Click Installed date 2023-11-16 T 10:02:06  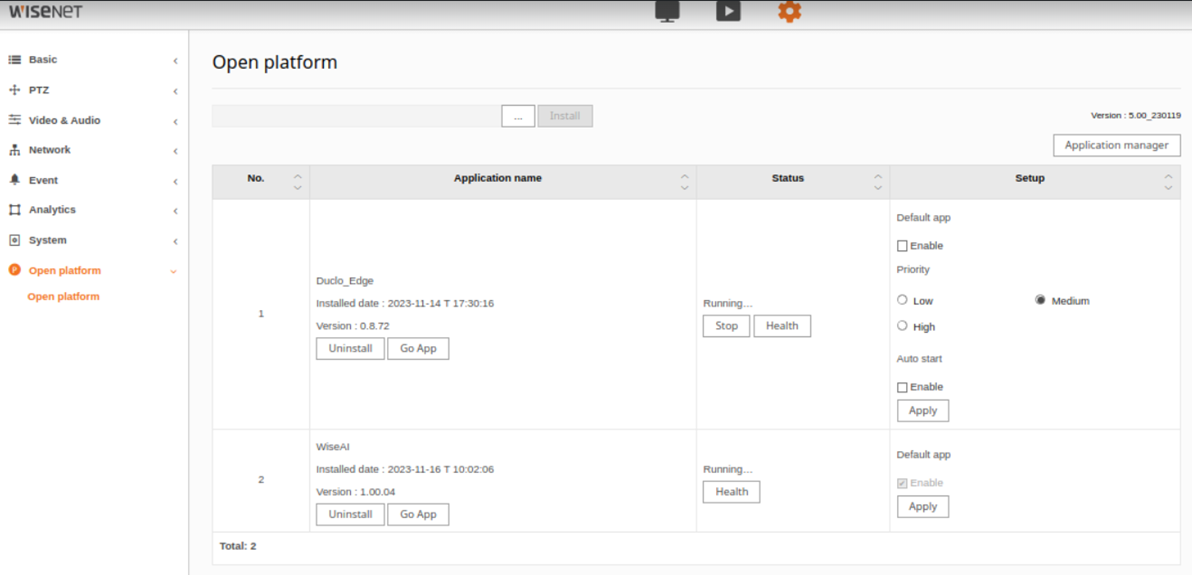point(405,469)
